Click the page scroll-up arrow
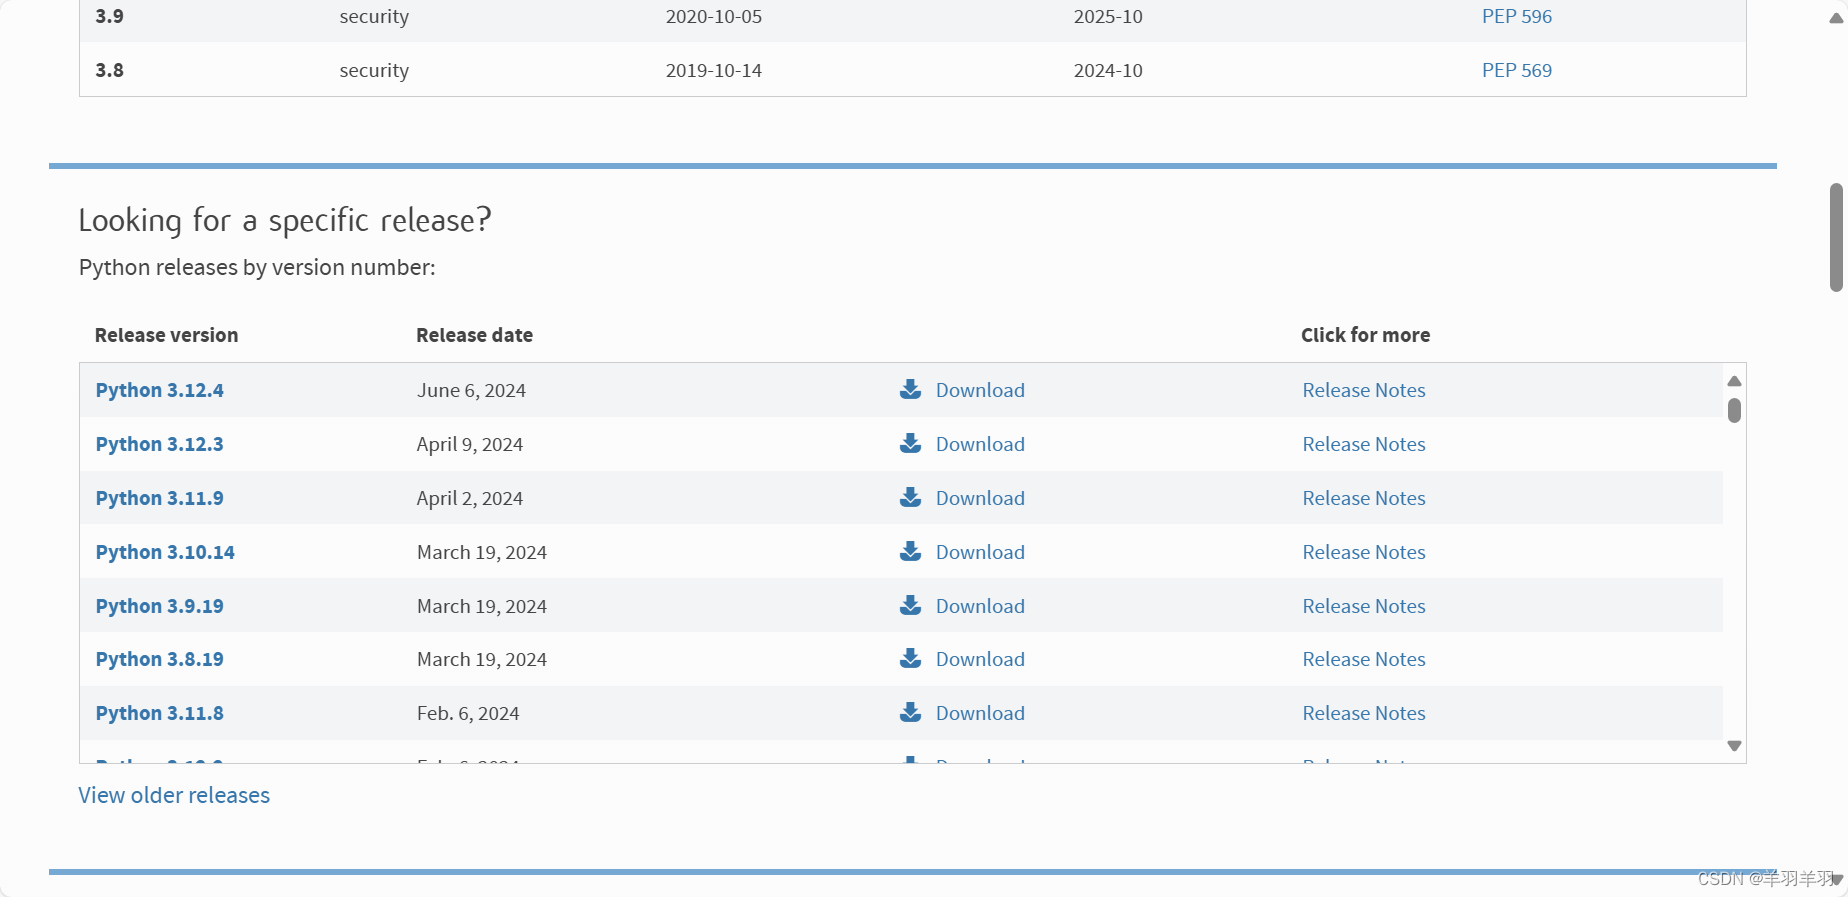 point(1836,18)
